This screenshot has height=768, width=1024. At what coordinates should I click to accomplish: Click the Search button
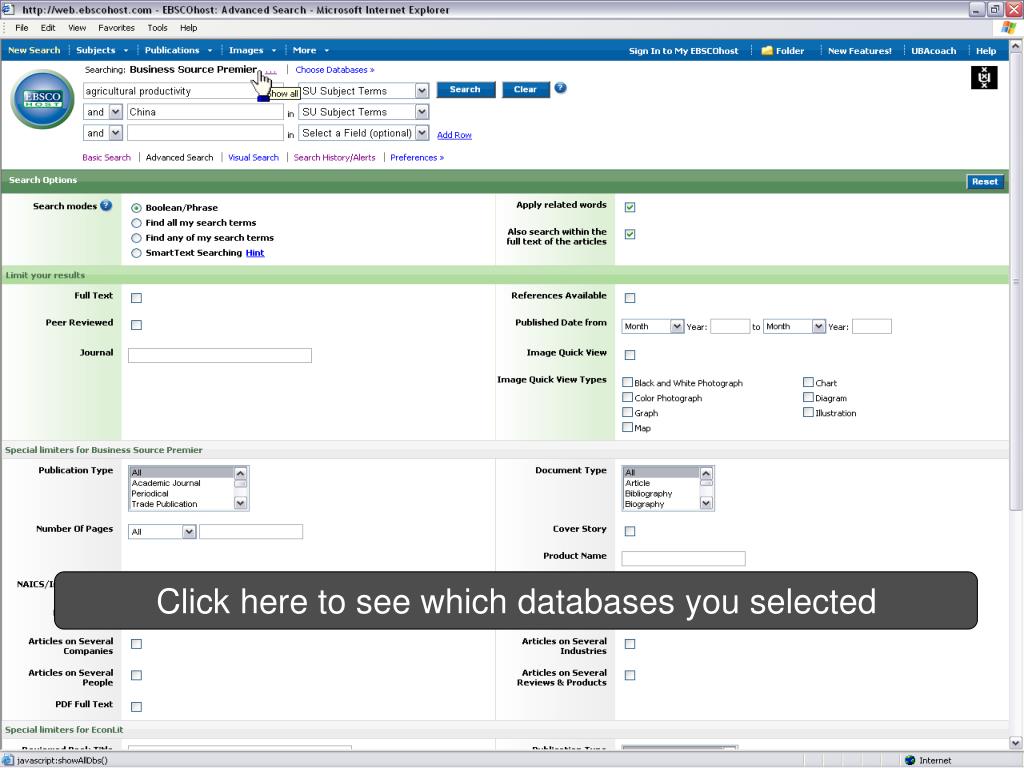(465, 89)
